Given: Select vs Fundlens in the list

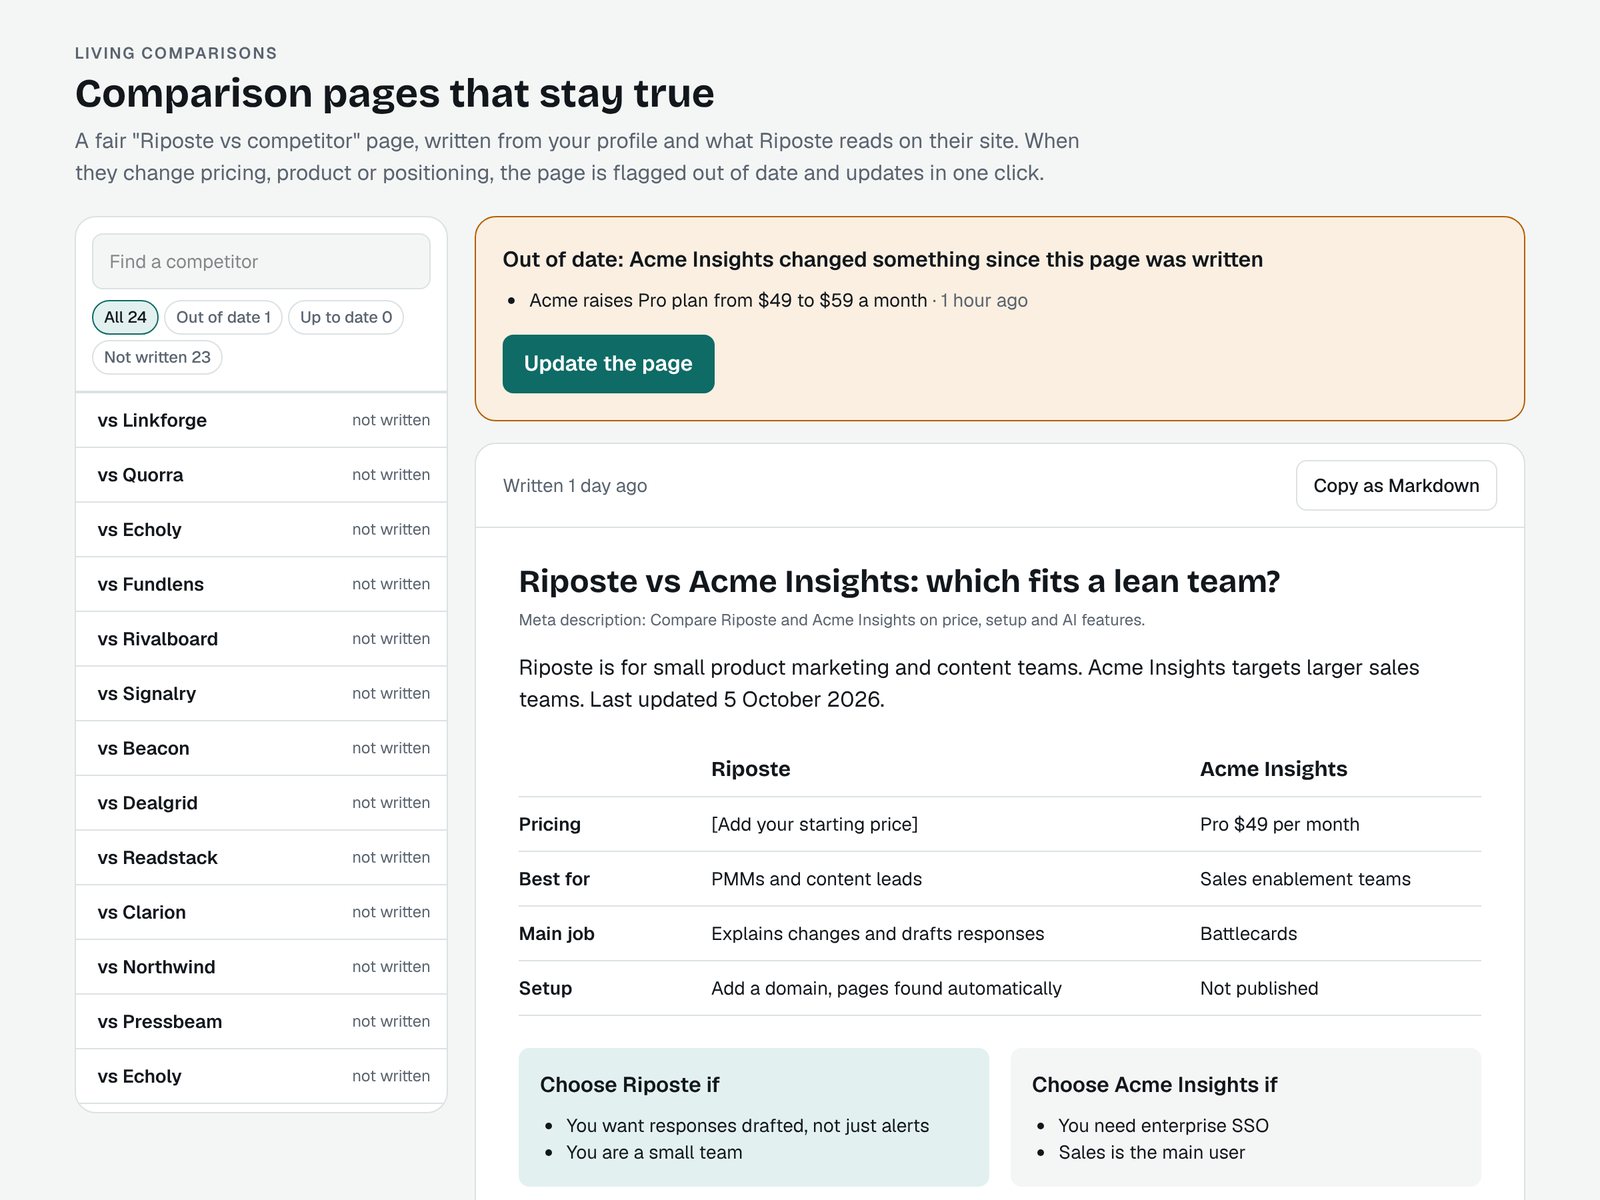Looking at the screenshot, I should point(261,584).
